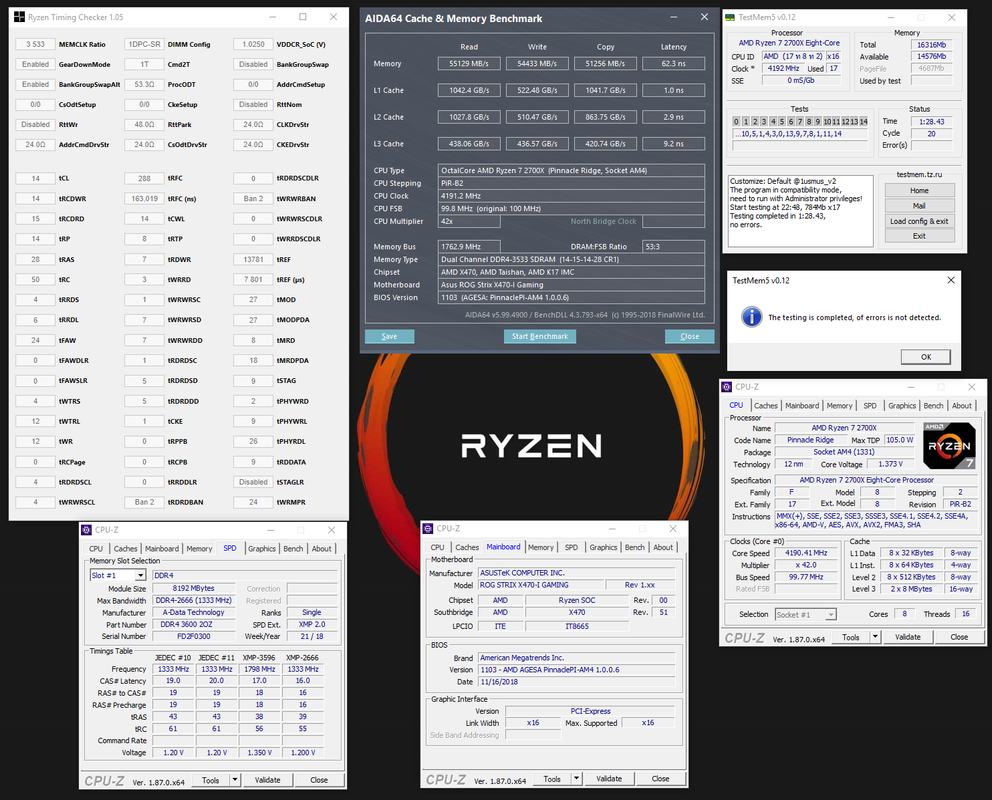
Task: Maximize the Ryzen Timing Checker window
Action: [303, 17]
